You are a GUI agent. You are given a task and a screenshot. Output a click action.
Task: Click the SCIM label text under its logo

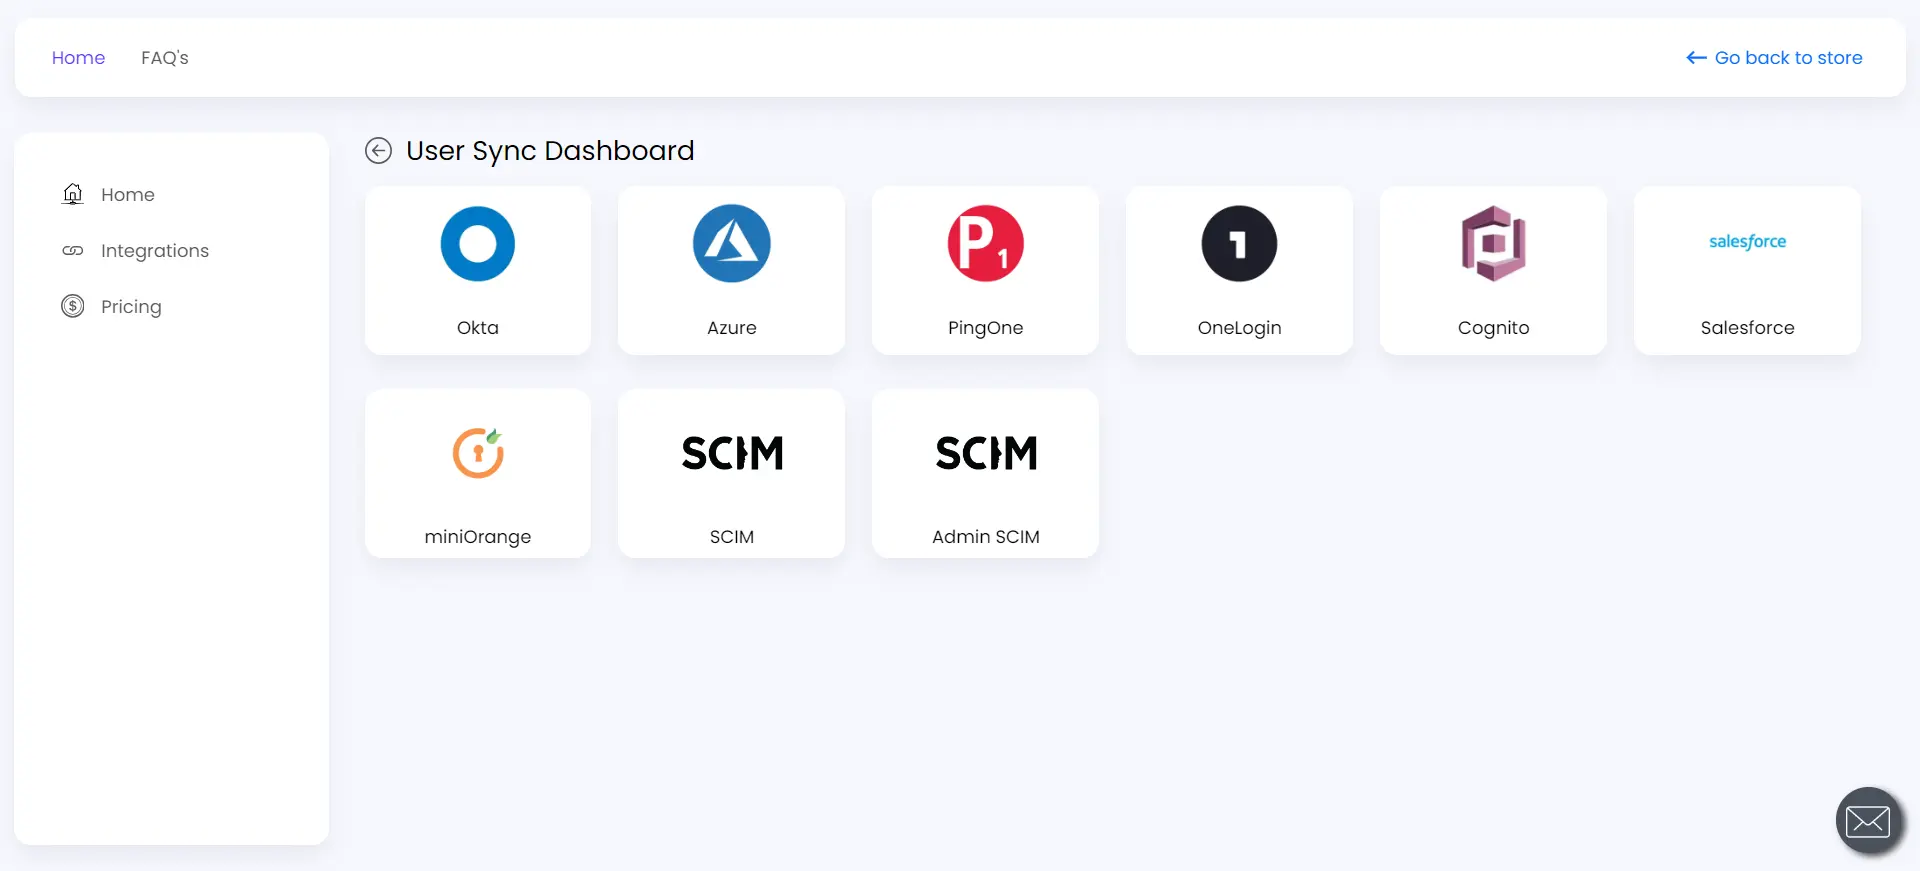pyautogui.click(x=732, y=537)
